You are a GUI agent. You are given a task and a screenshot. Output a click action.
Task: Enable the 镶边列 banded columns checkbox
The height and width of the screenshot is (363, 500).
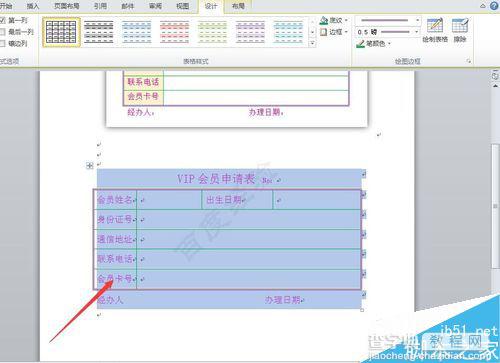pyautogui.click(x=3, y=43)
